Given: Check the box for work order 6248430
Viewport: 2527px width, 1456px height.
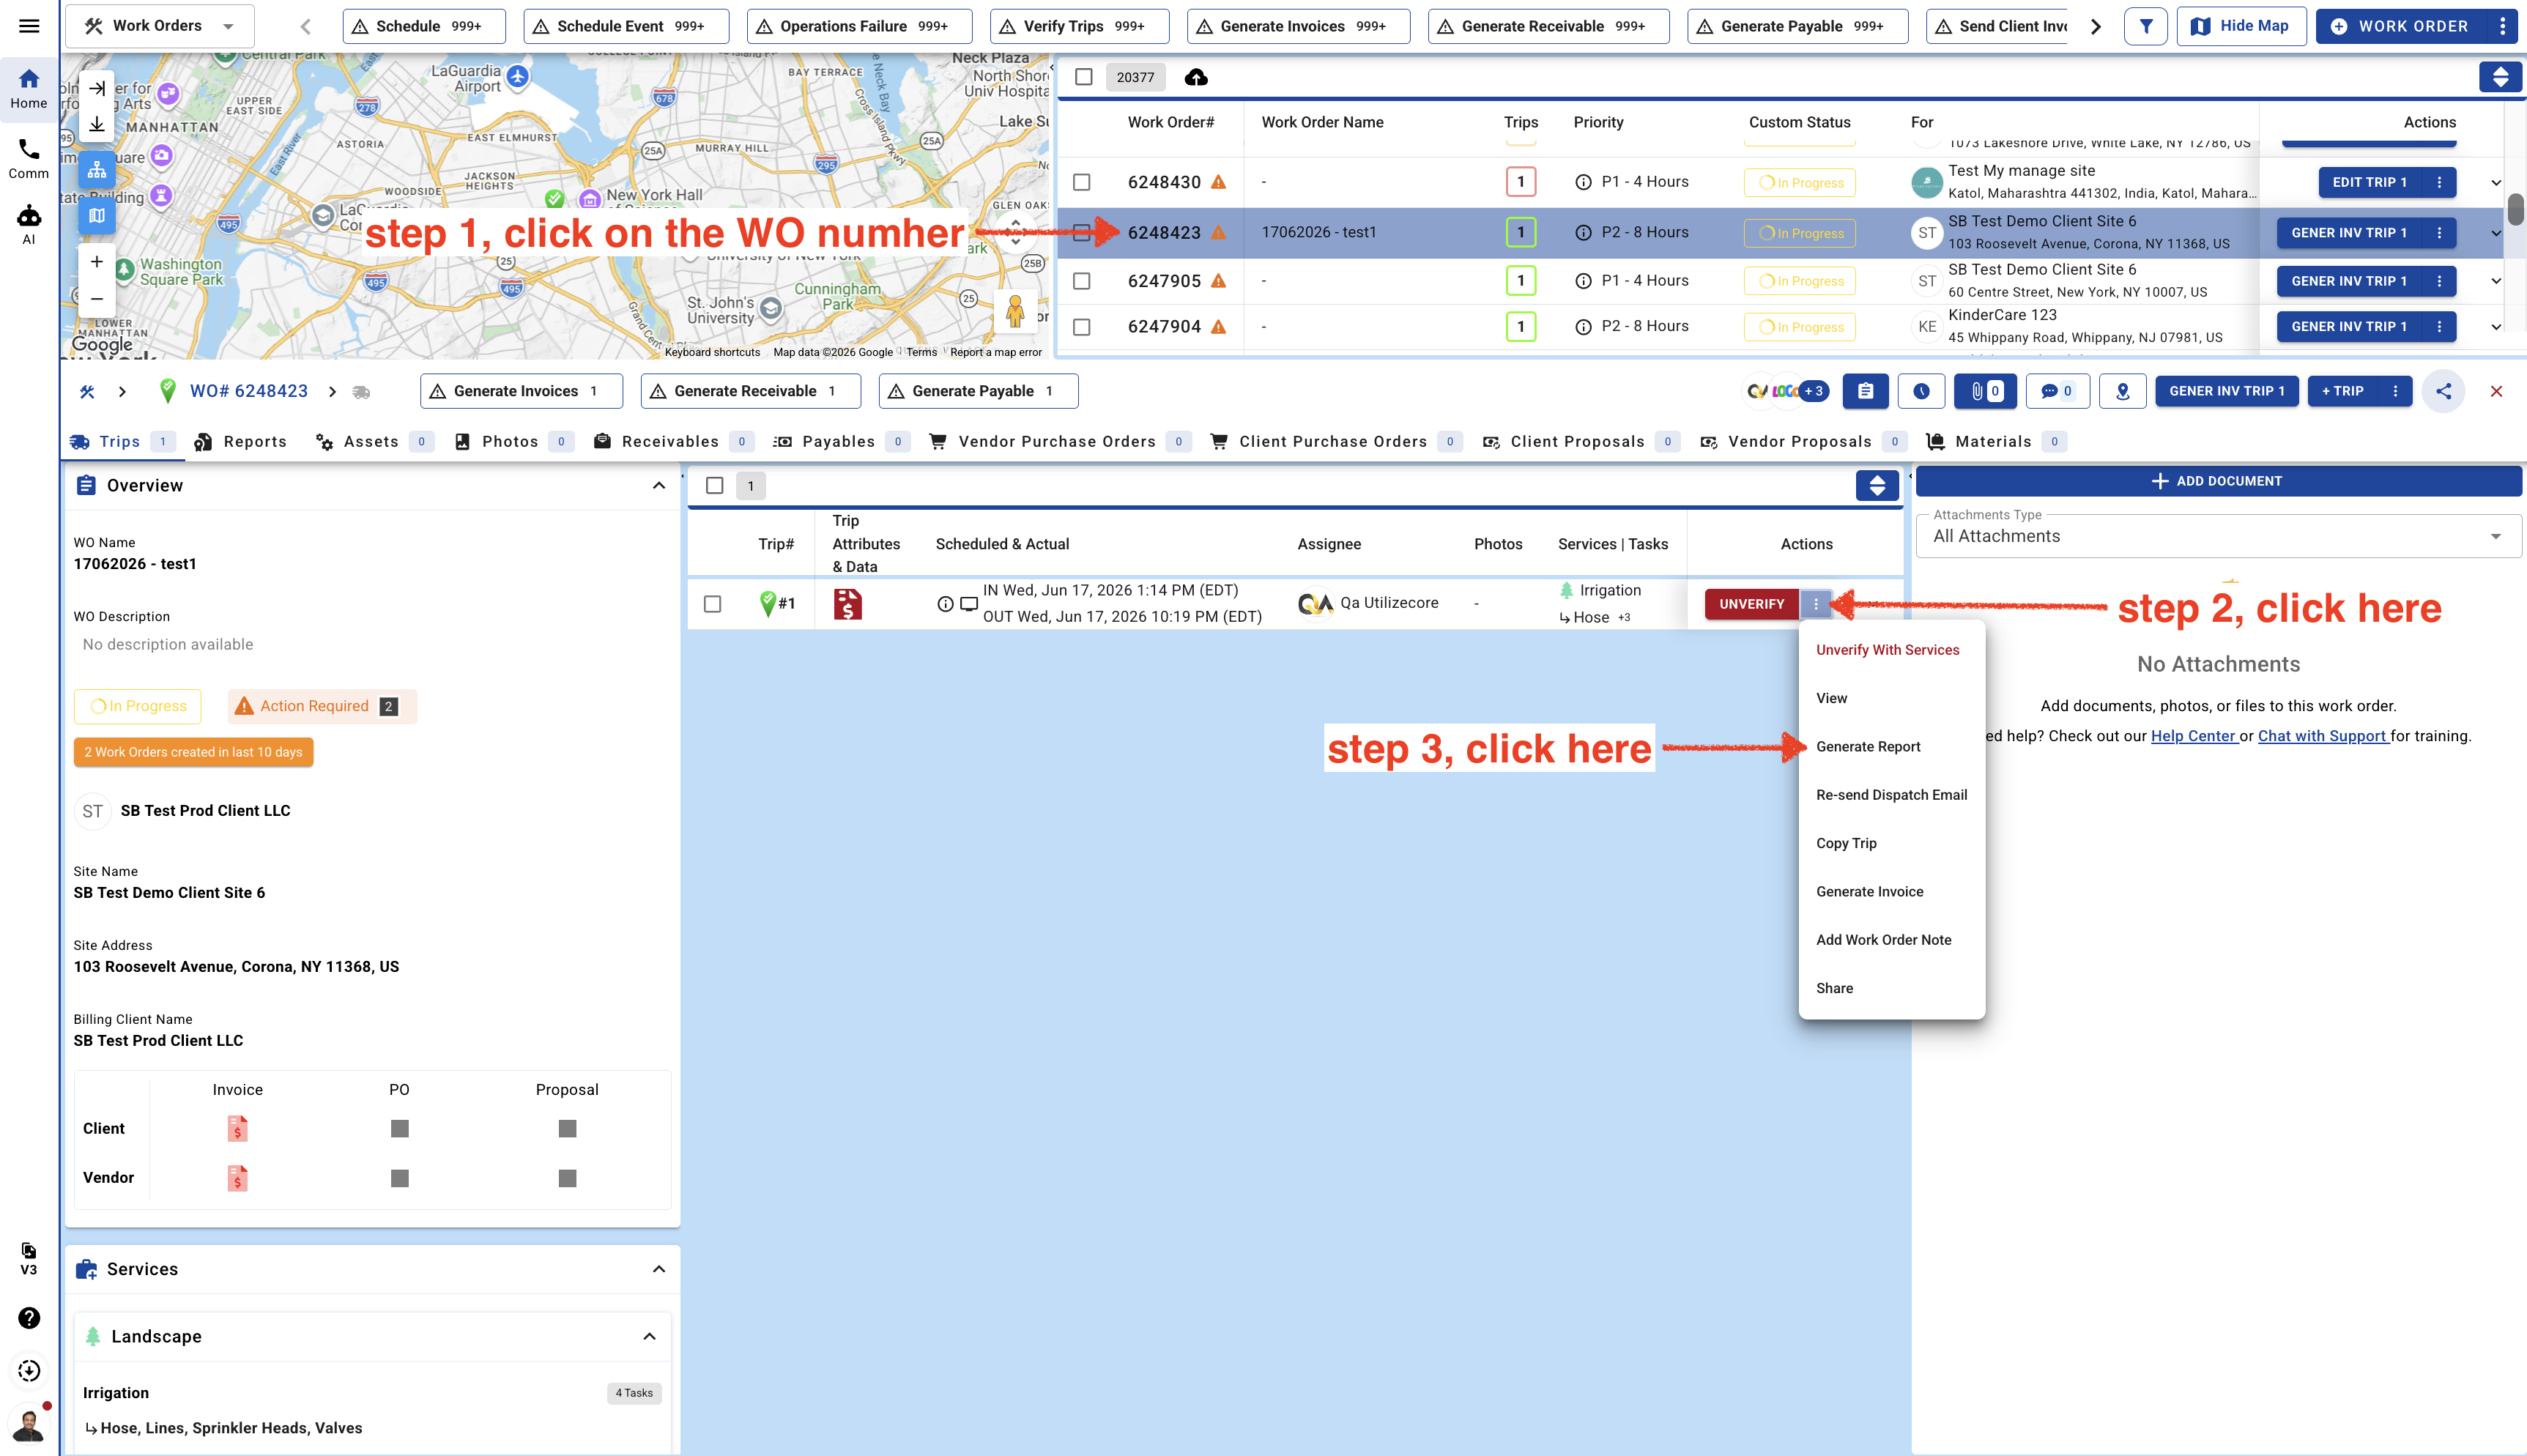Looking at the screenshot, I should point(1081,182).
